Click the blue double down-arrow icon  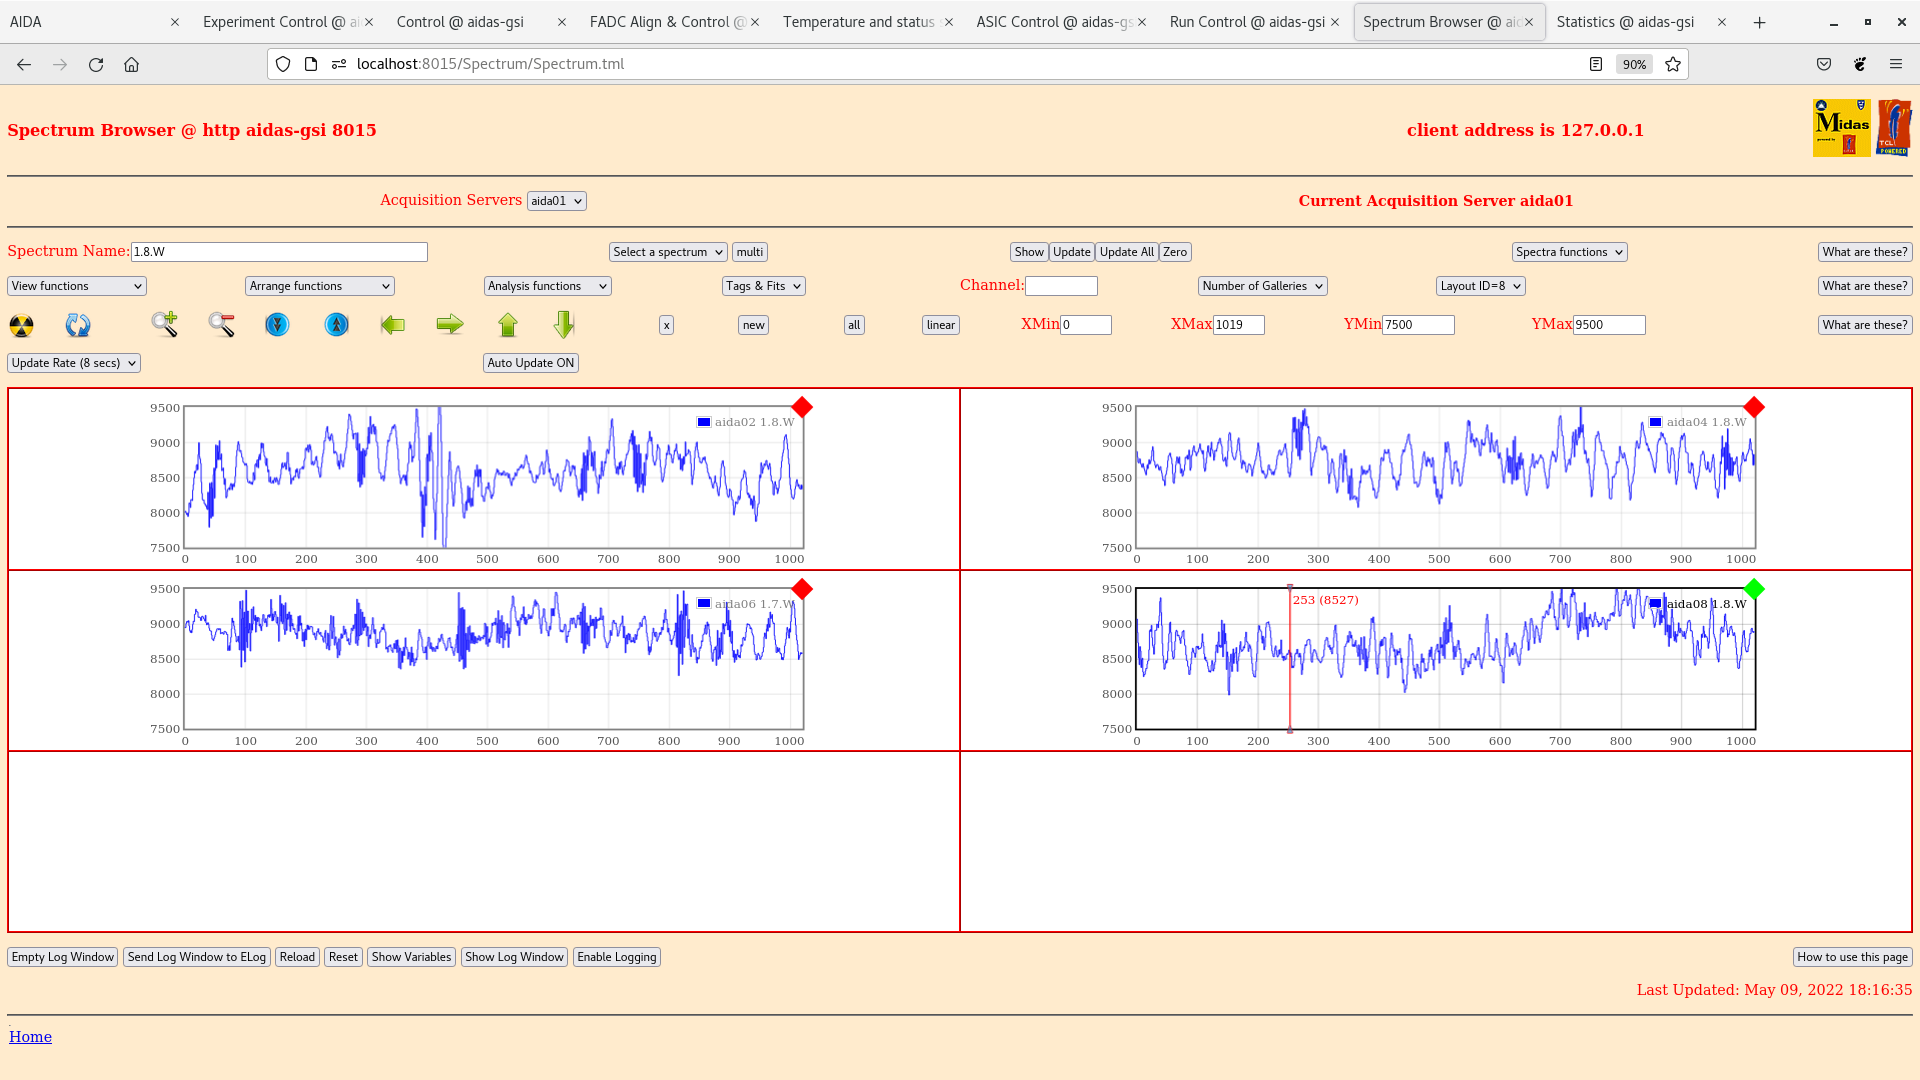pyautogui.click(x=277, y=325)
